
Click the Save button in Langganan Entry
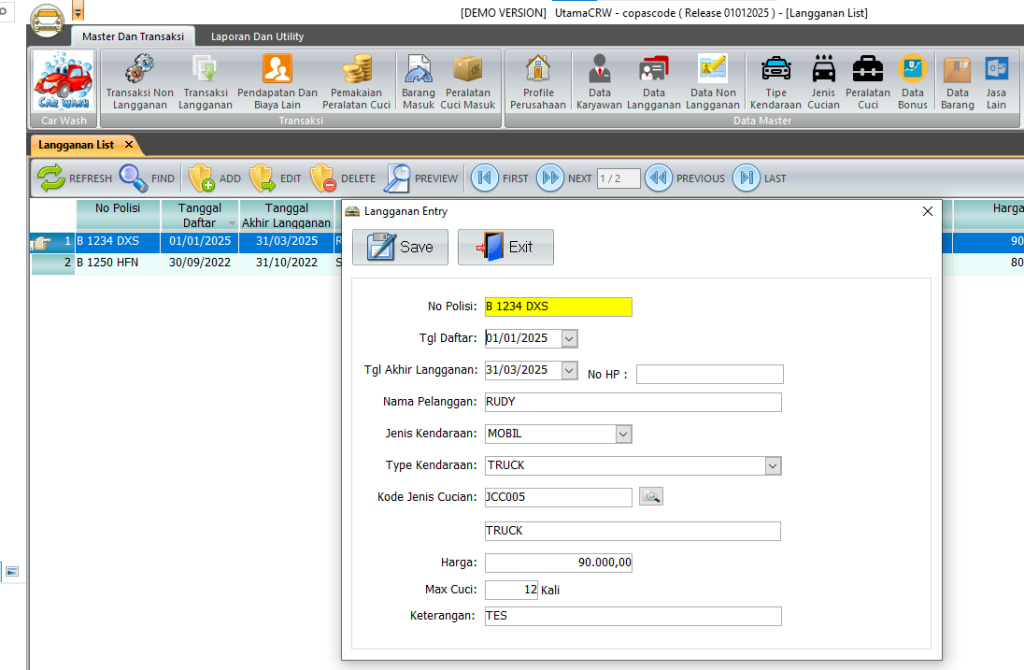400,247
